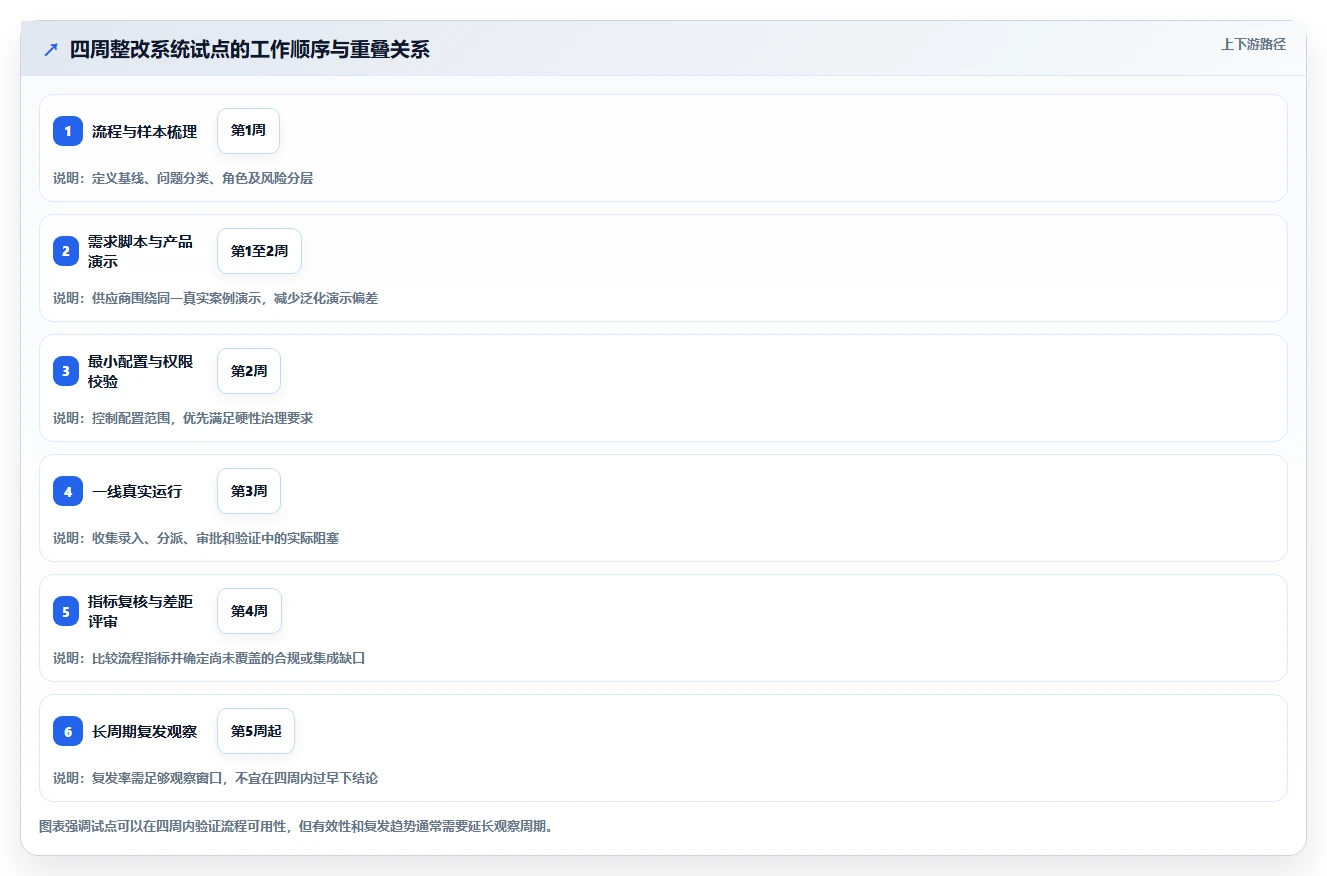This screenshot has height=876, width=1327.
Task: Select step title 最小配置与权限校验
Action: click(140, 371)
